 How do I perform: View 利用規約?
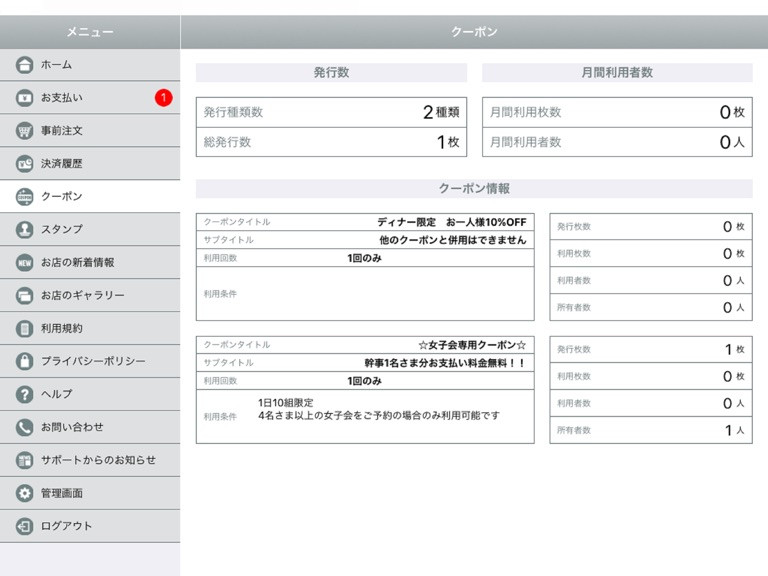[90, 328]
